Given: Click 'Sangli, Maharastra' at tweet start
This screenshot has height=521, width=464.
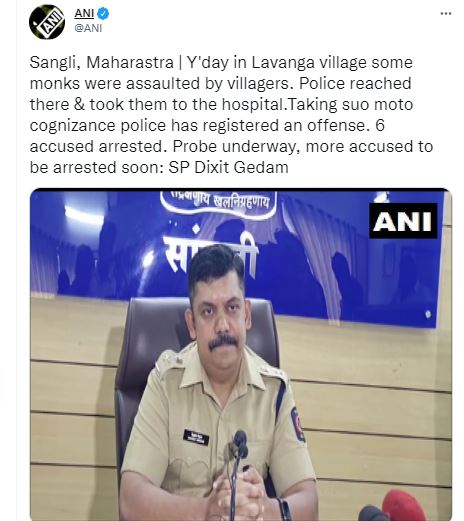Looking at the screenshot, I should click(101, 63).
